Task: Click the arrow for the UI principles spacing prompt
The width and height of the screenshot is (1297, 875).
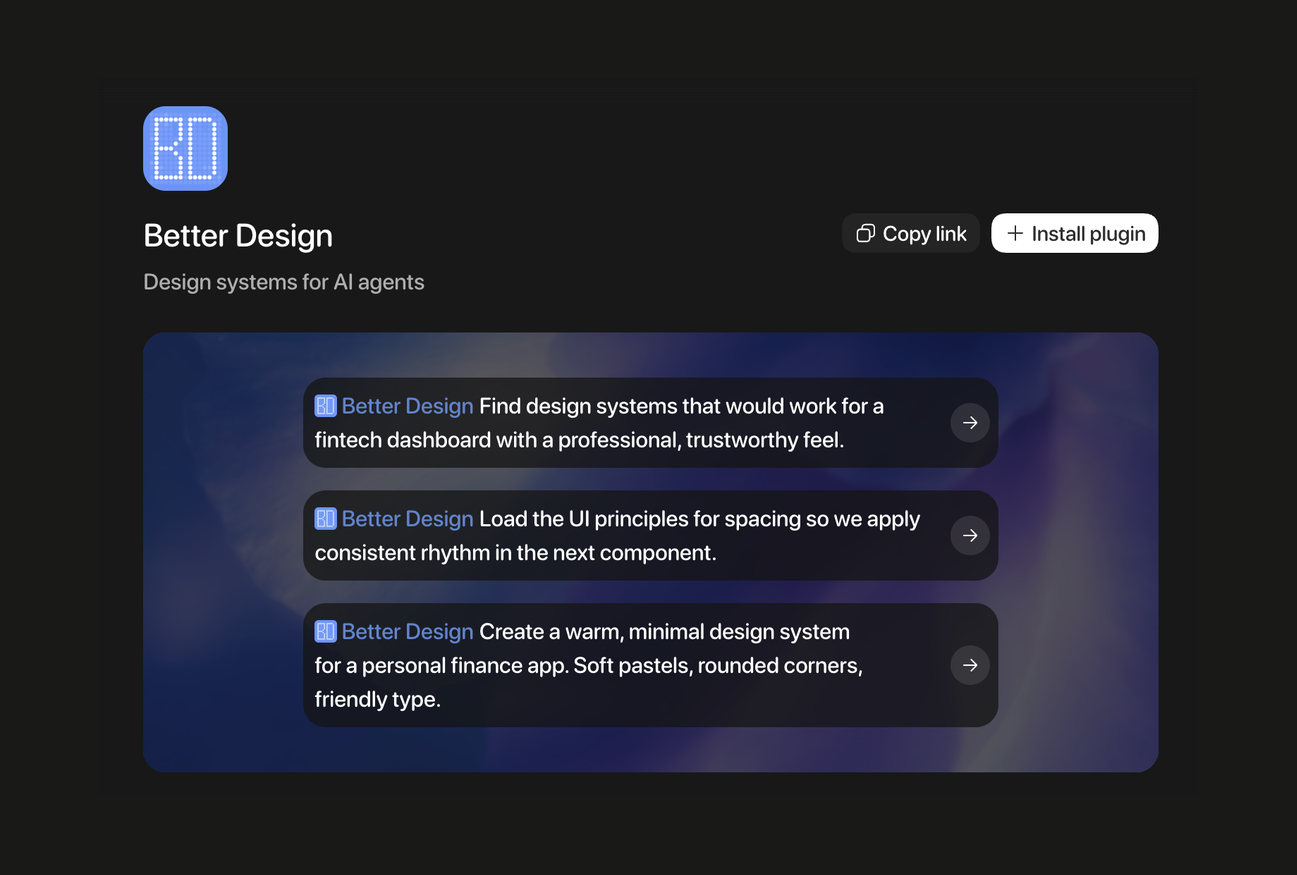Action: point(970,536)
